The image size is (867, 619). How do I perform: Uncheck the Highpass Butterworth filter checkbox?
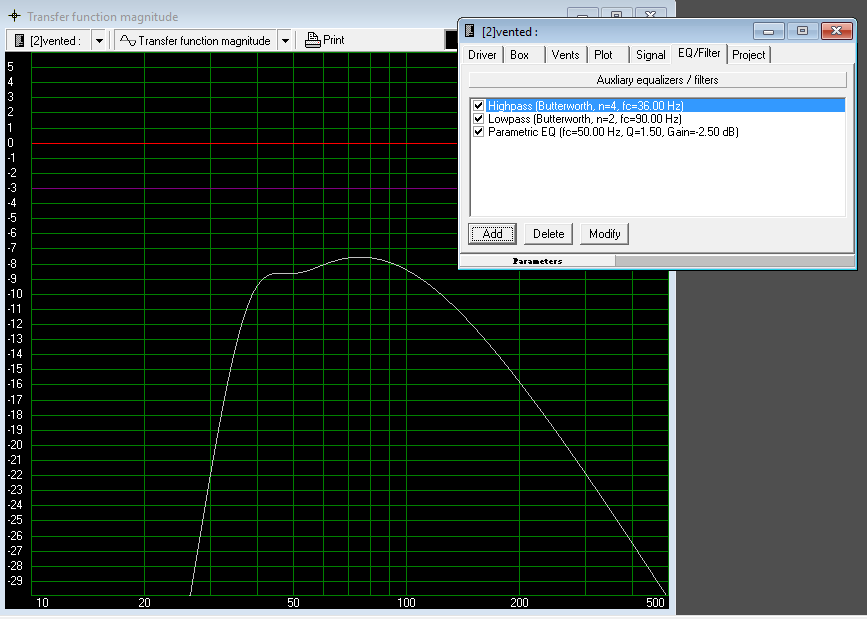coord(479,105)
